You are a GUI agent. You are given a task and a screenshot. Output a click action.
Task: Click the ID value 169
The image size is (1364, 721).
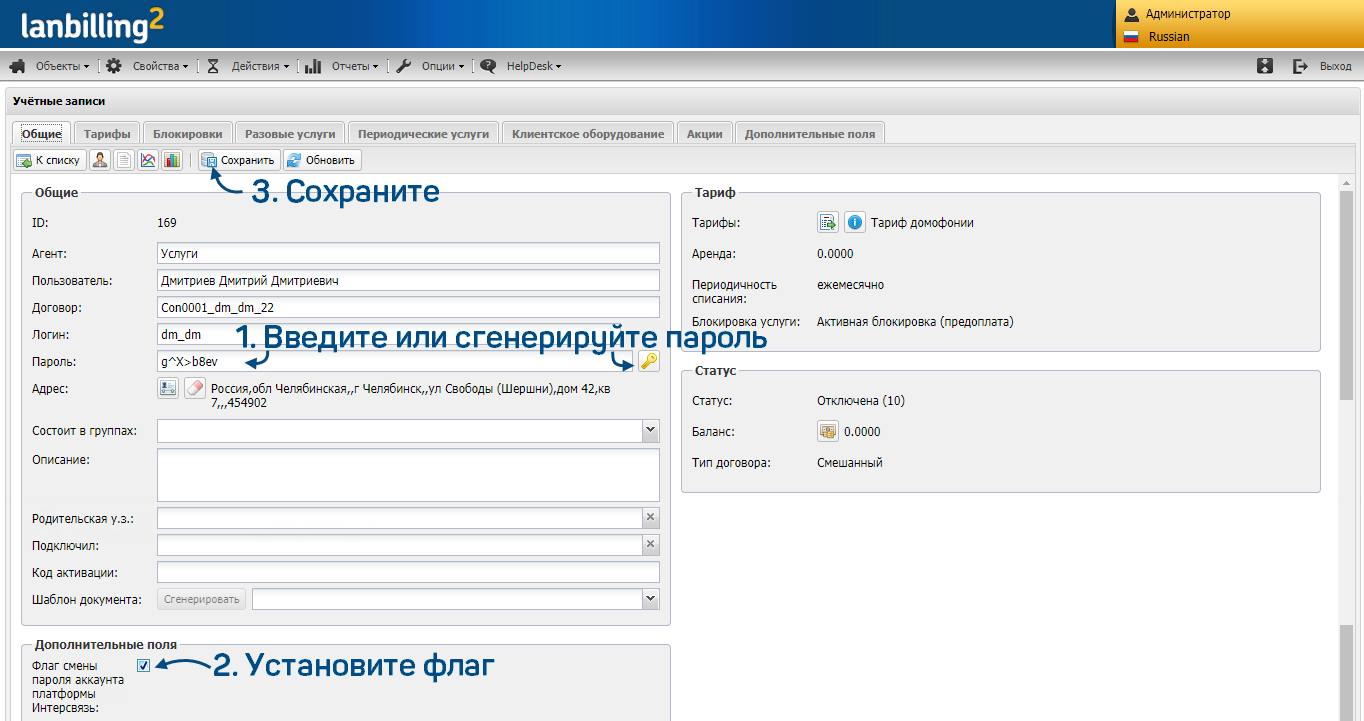pos(167,223)
